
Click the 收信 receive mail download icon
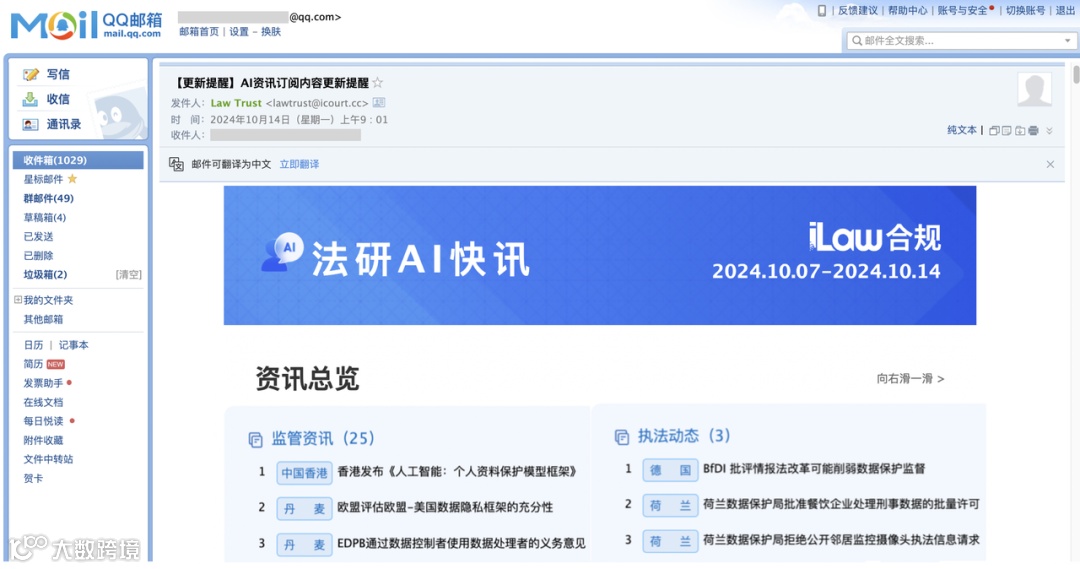[30, 99]
